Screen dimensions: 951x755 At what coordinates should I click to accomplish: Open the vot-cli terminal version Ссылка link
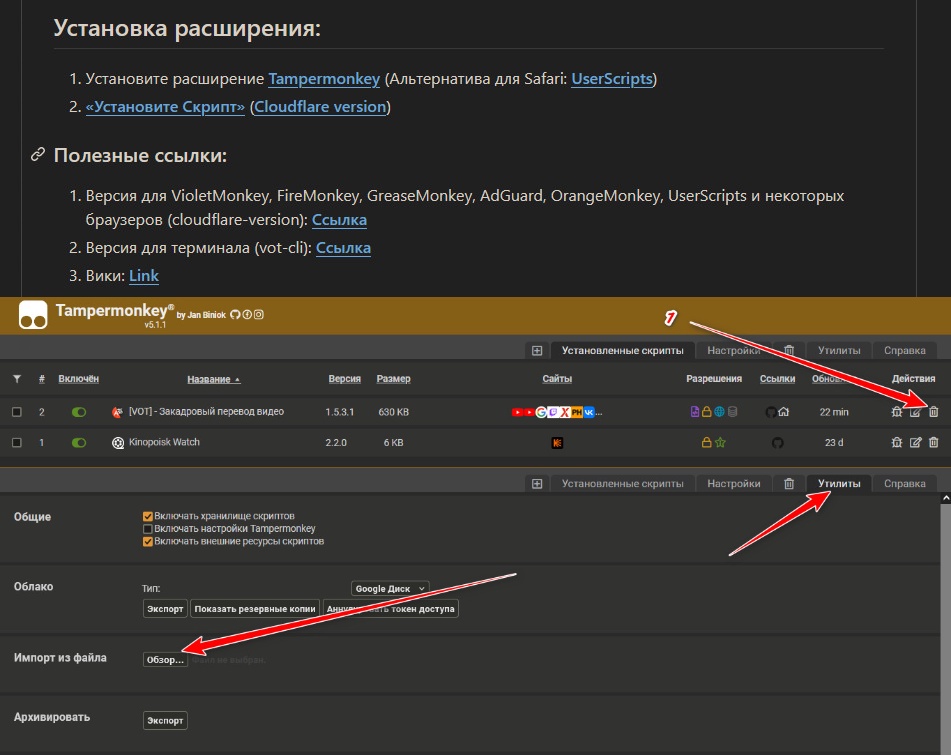point(343,248)
